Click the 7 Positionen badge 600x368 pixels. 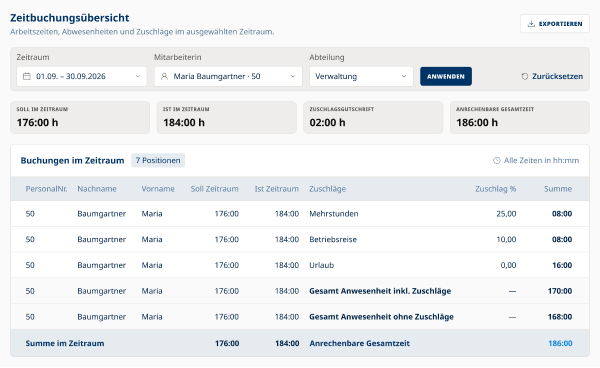click(158, 161)
